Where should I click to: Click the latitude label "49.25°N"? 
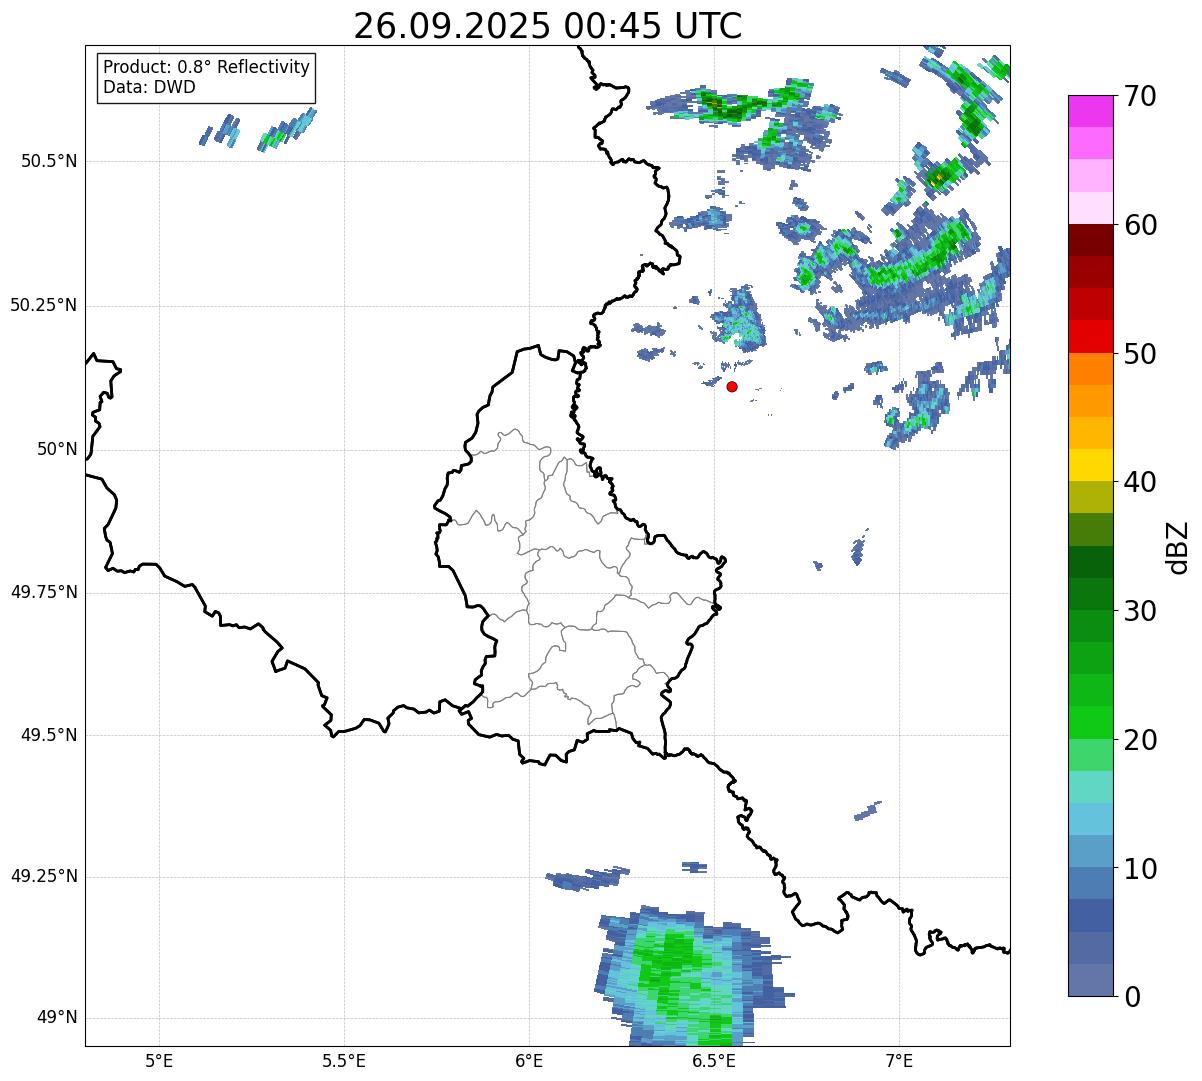[x=43, y=876]
